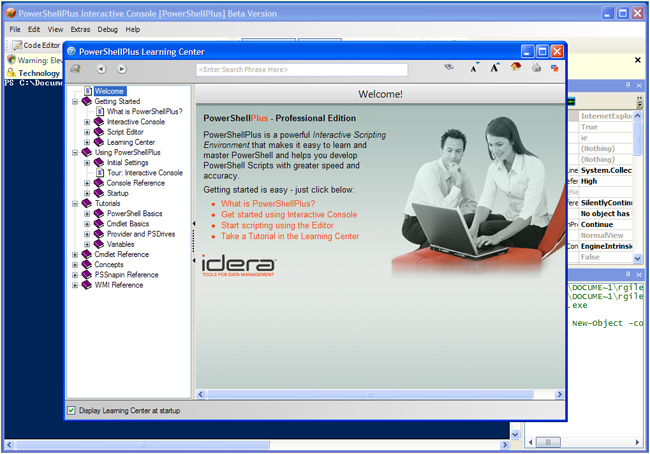The image size is (650, 454).
Task: Open the File menu
Action: tap(15, 29)
